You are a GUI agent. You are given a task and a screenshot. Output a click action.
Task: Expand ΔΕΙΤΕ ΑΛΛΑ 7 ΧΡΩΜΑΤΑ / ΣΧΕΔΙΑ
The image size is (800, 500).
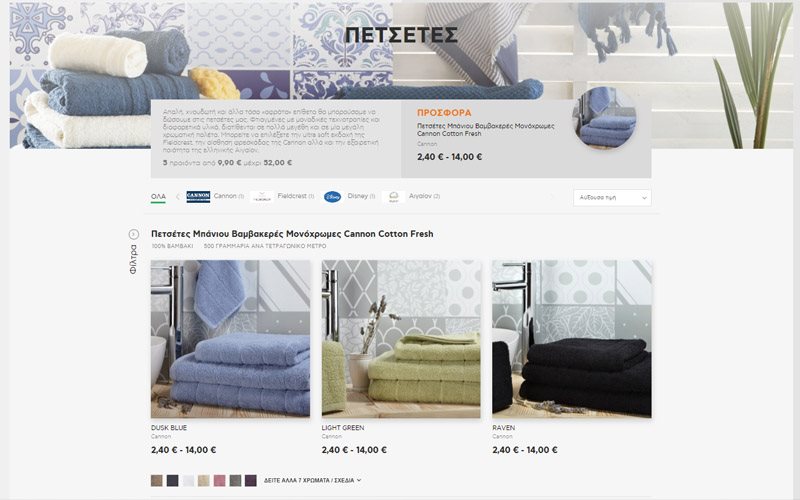pos(312,480)
